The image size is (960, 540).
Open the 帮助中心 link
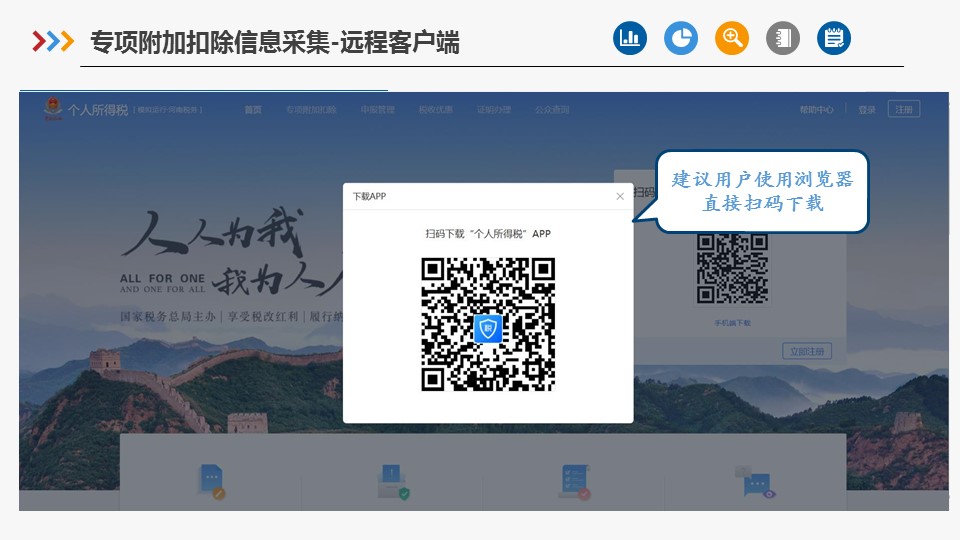click(816, 110)
